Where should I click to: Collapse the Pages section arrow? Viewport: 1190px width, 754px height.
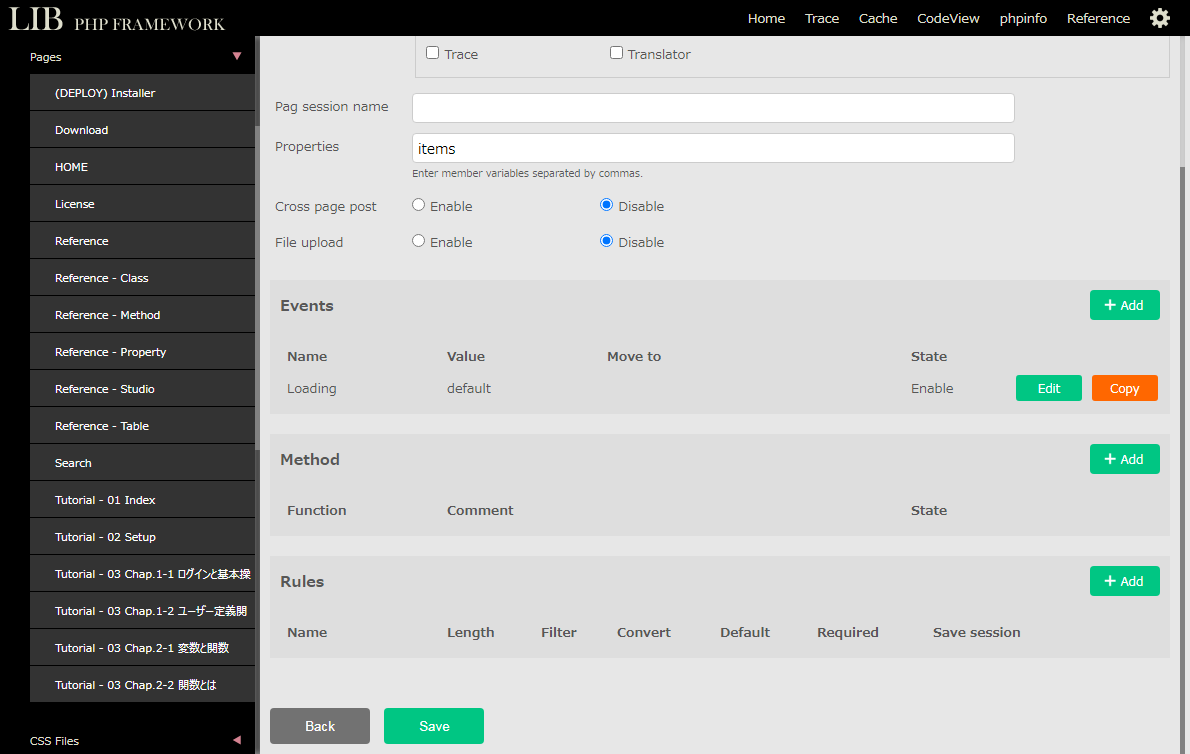[x=237, y=57]
